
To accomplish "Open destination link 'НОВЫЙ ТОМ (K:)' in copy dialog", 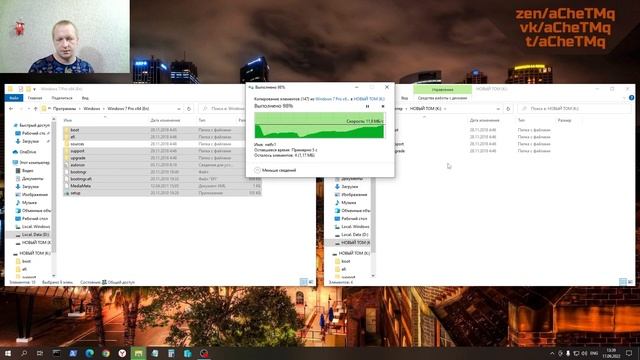I will point(369,99).
